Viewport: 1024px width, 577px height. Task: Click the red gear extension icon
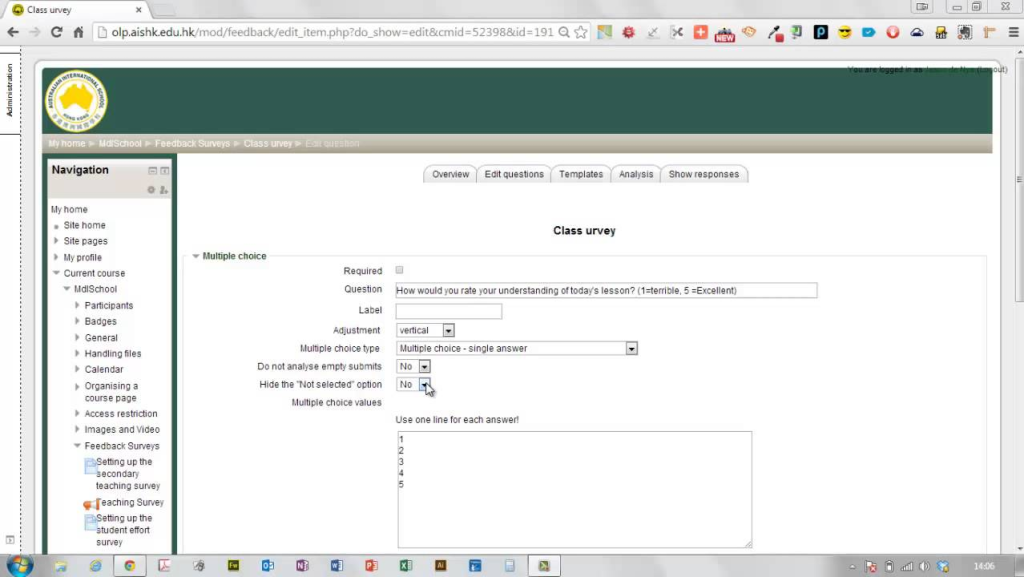pos(628,32)
